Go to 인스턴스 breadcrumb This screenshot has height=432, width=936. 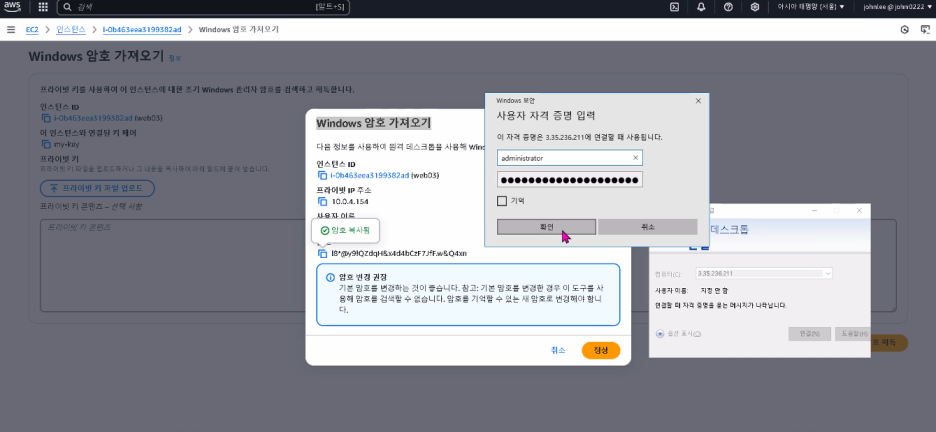(71, 29)
